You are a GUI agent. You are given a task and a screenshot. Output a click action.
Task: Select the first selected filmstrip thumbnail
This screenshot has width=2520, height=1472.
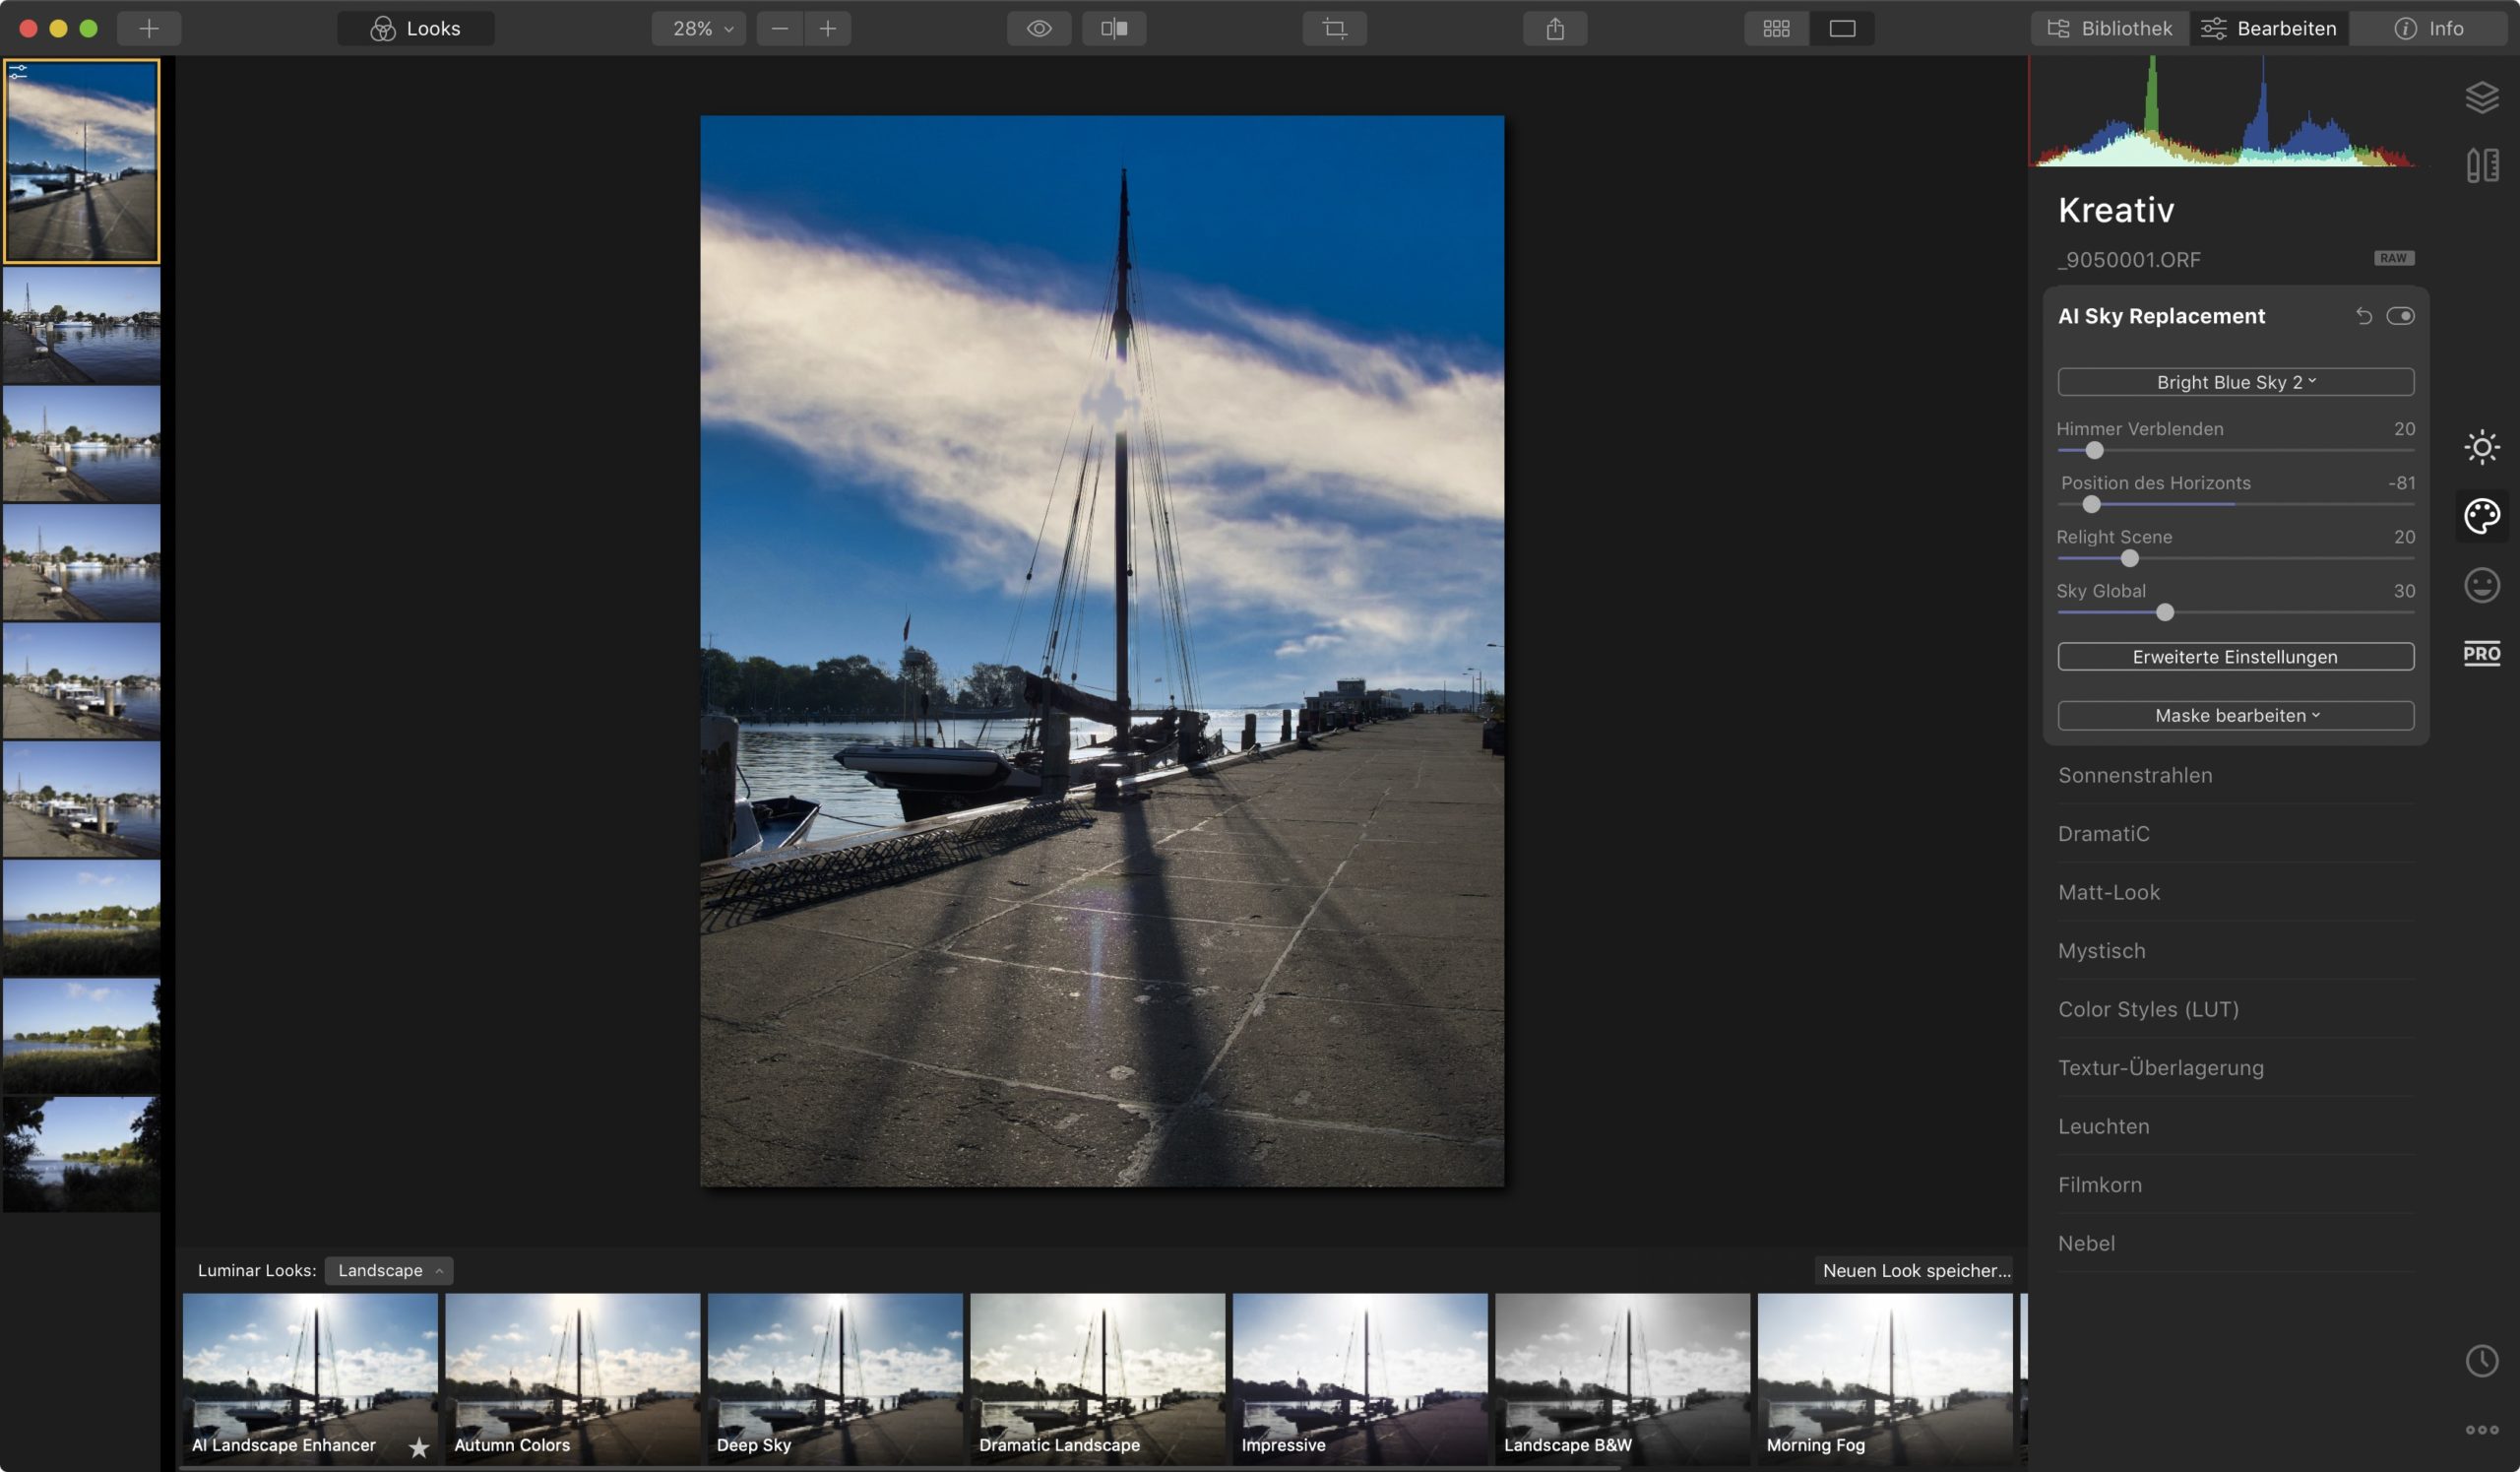coord(81,161)
